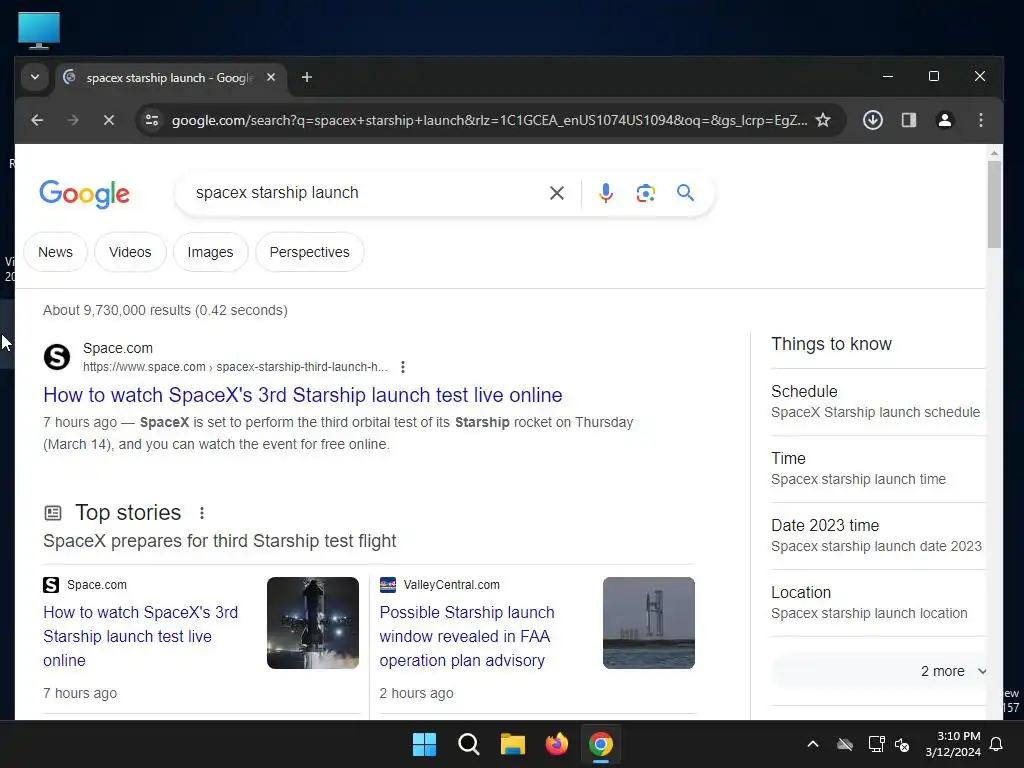Close the spacex starship launch tab
Viewport: 1024px width, 768px height.
[271, 78]
